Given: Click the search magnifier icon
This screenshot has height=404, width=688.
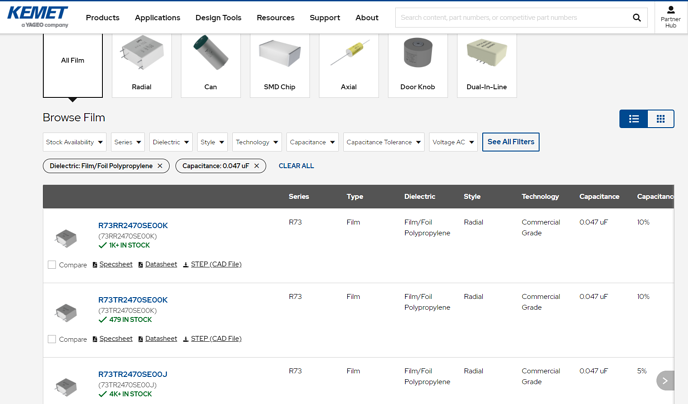Looking at the screenshot, I should [x=637, y=18].
